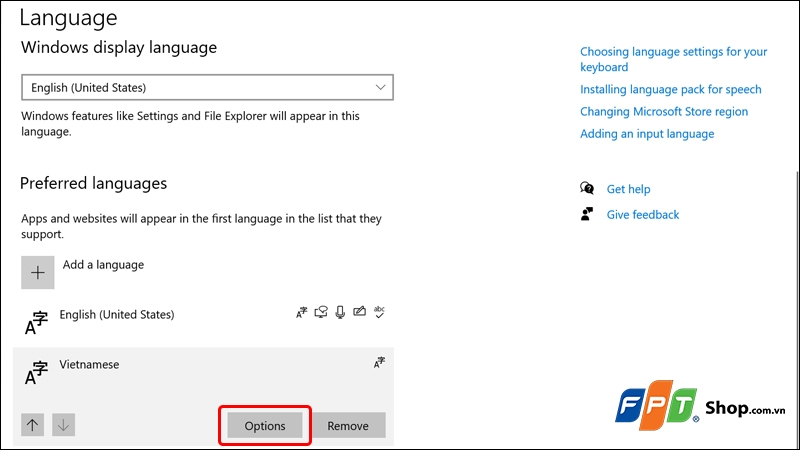Open Changing Microsoft Store region link
Screen dimensions: 800x450
click(664, 111)
